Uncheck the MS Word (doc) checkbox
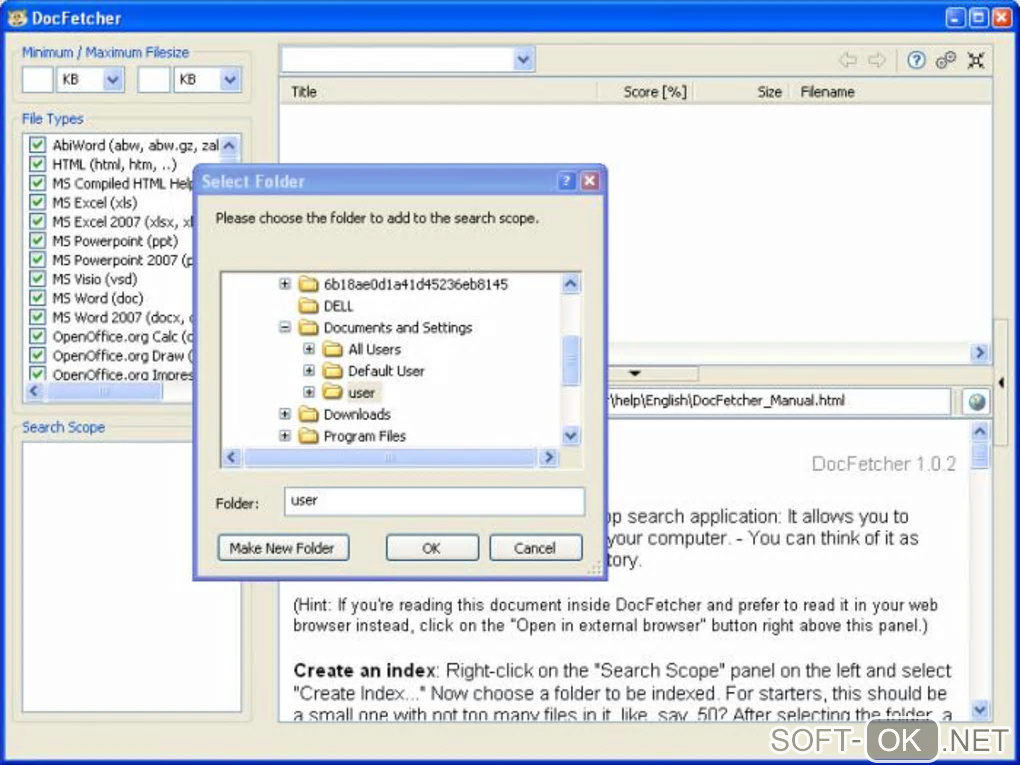The width and height of the screenshot is (1020, 765). 37,298
